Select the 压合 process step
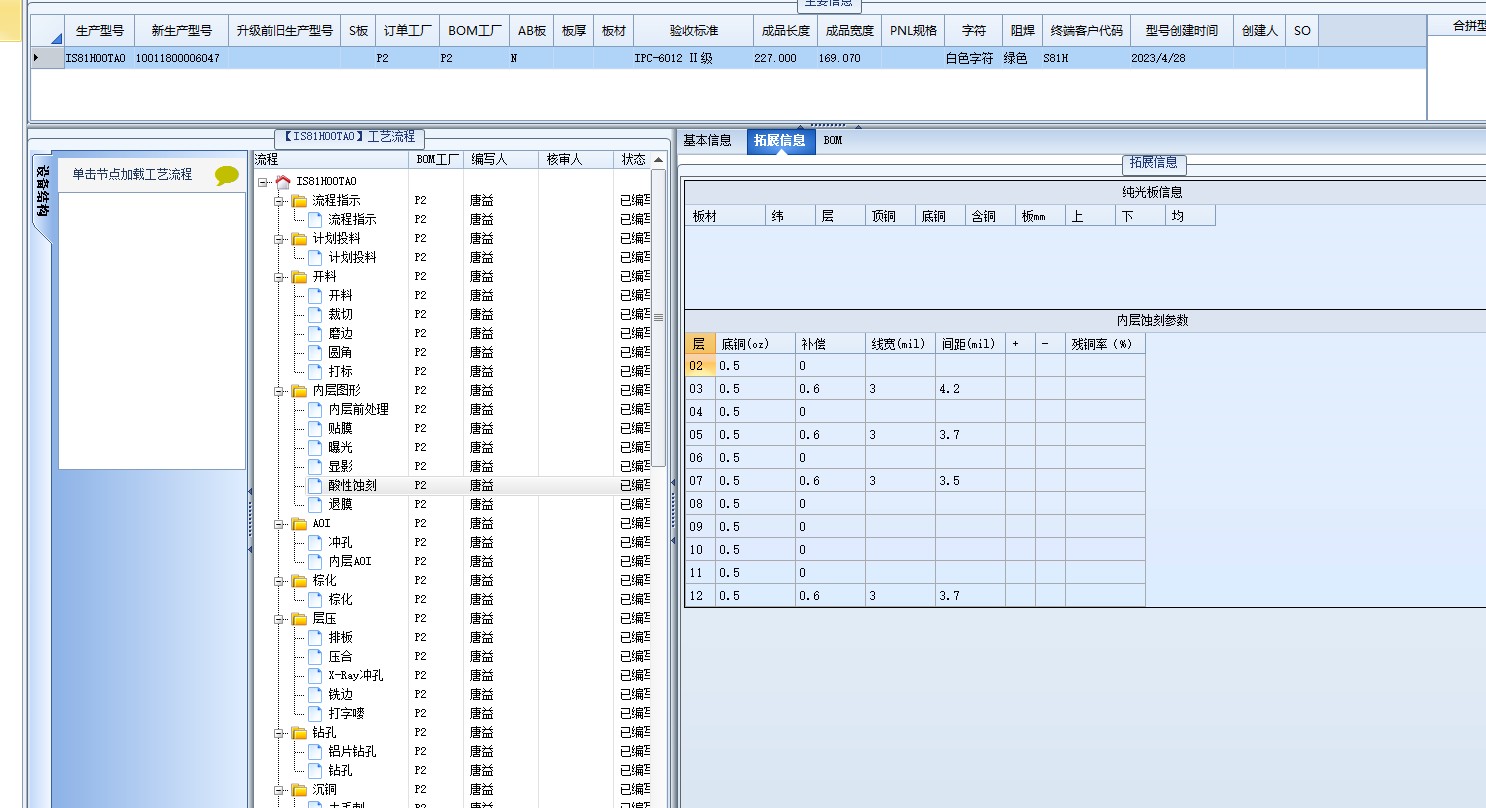The width and height of the screenshot is (1486, 808). (x=340, y=656)
